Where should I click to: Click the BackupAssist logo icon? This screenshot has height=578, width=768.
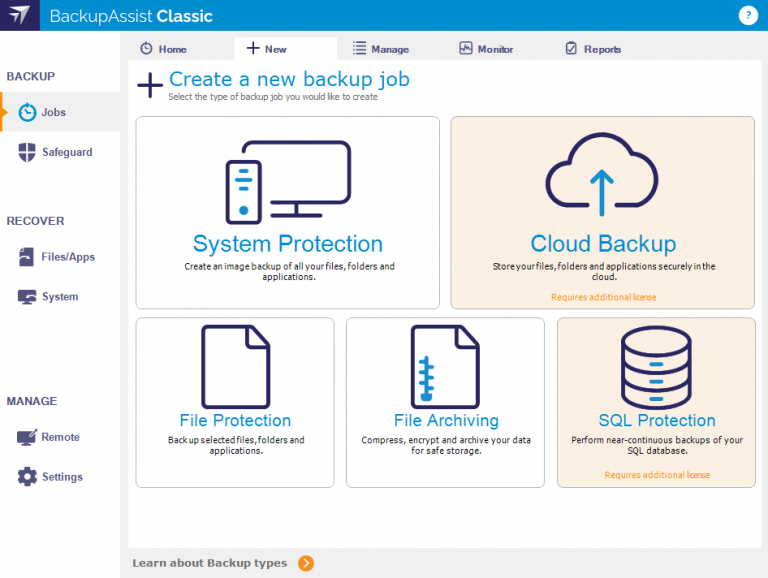19,16
